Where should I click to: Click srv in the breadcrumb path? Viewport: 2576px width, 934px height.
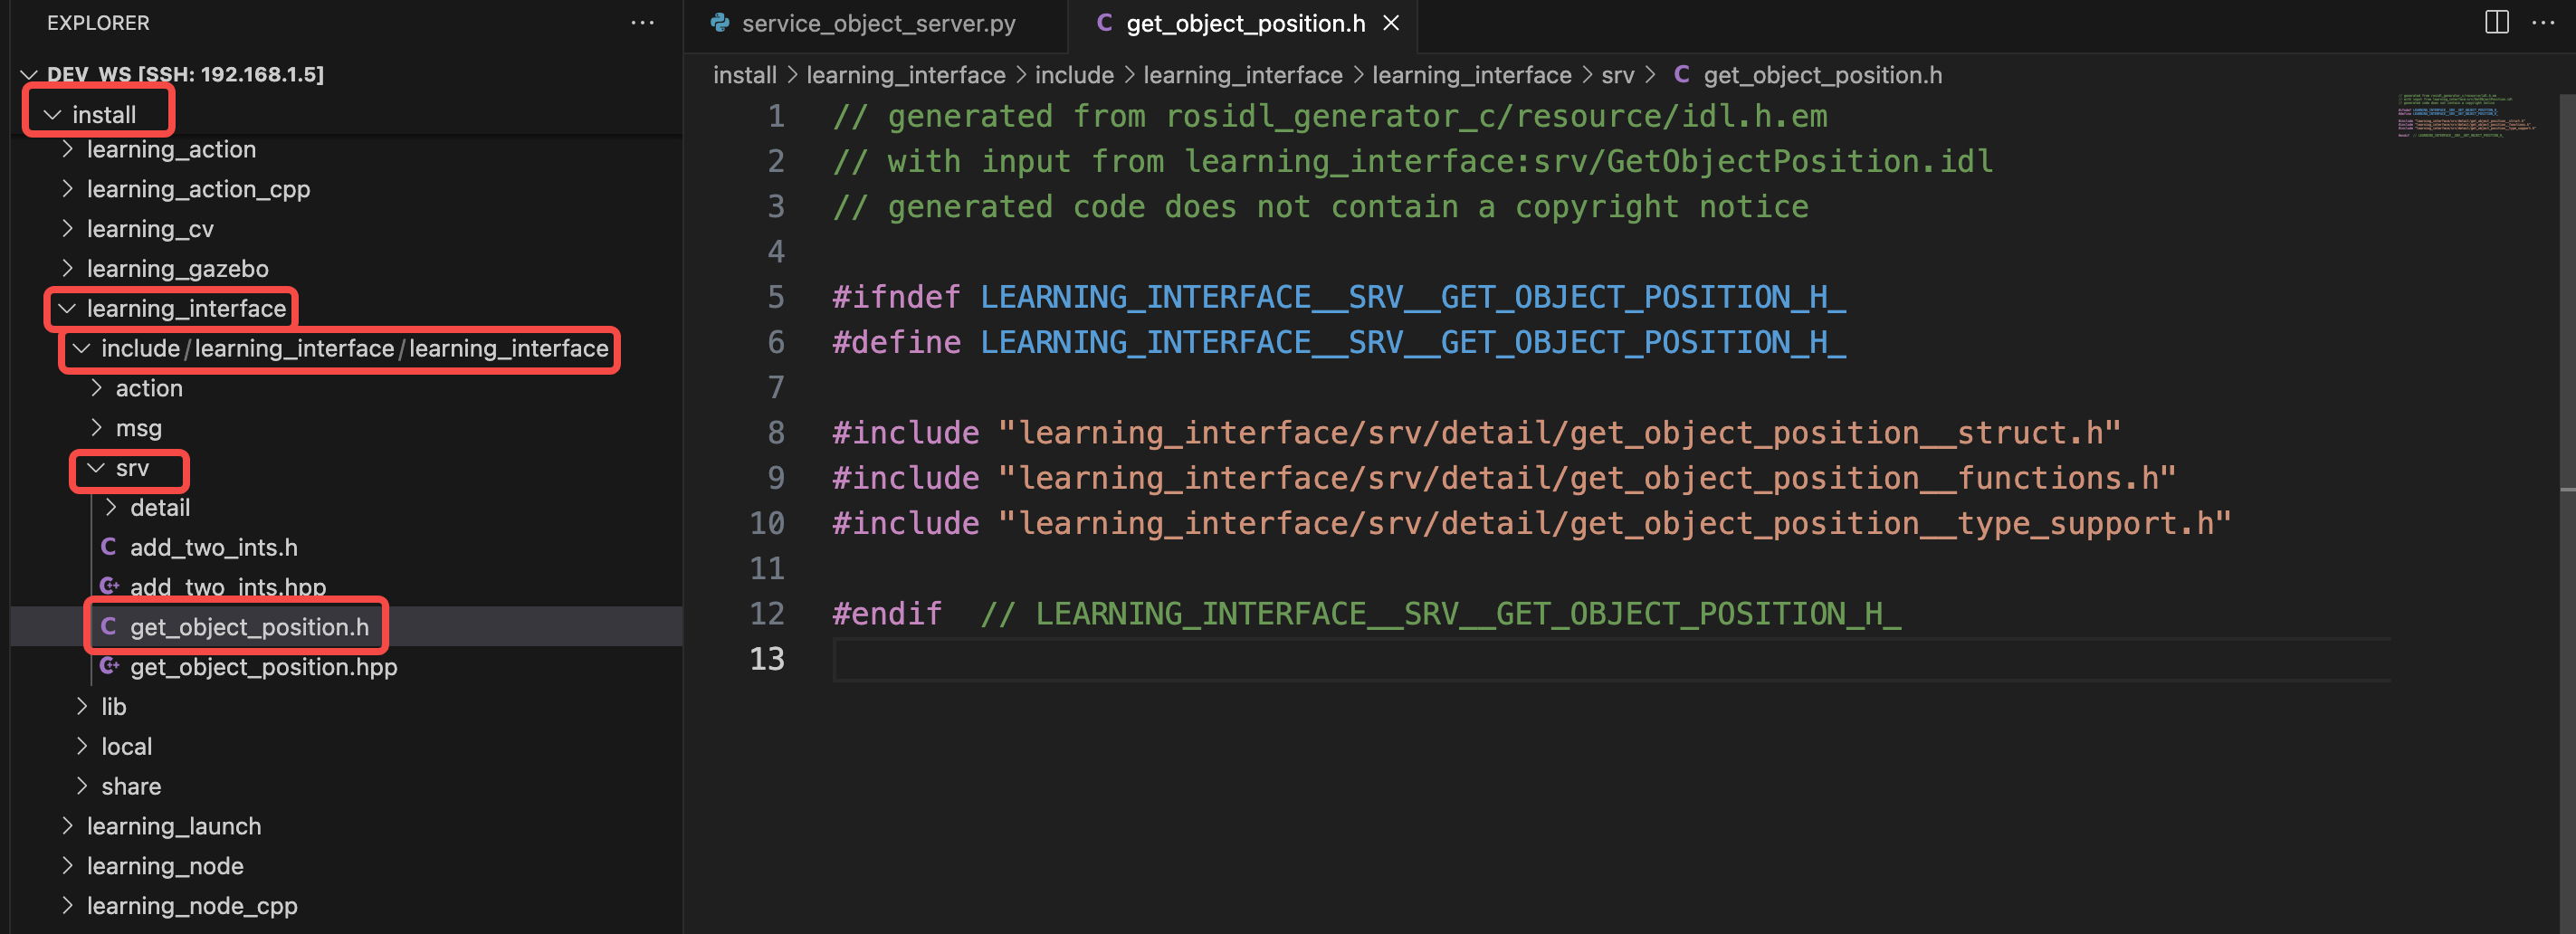pyautogui.click(x=1617, y=75)
